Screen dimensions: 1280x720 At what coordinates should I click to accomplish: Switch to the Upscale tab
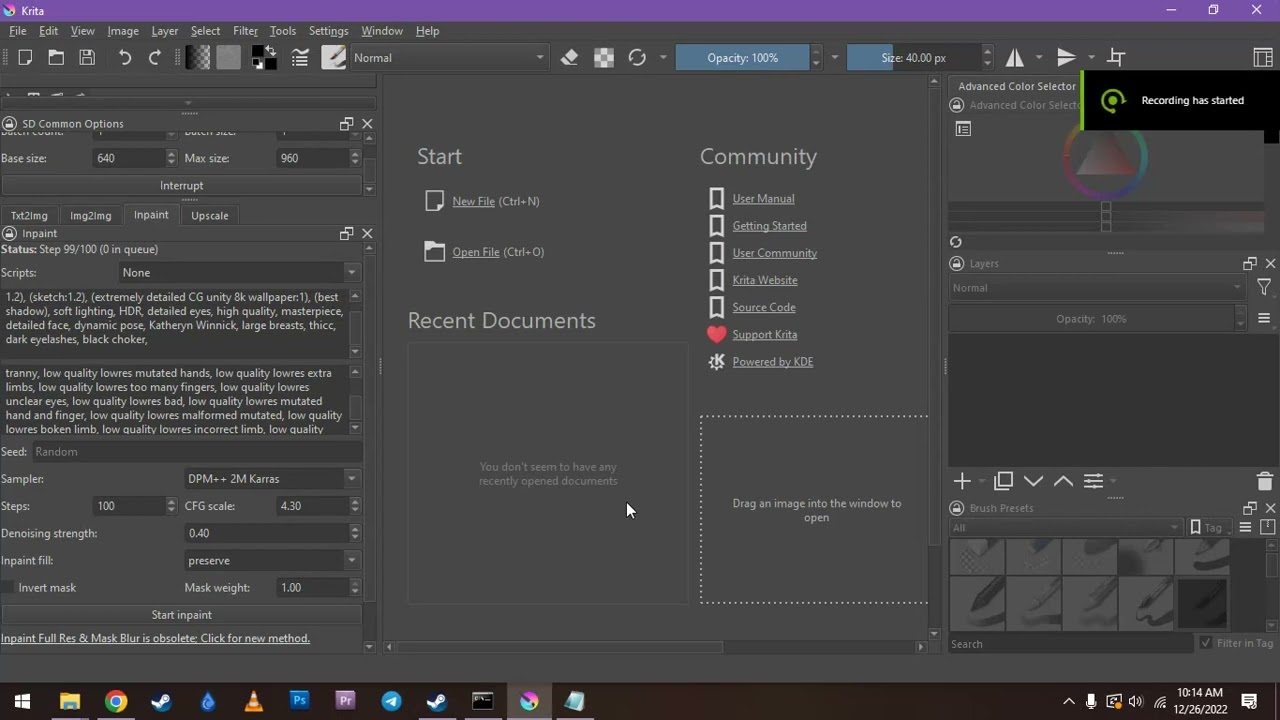point(210,216)
